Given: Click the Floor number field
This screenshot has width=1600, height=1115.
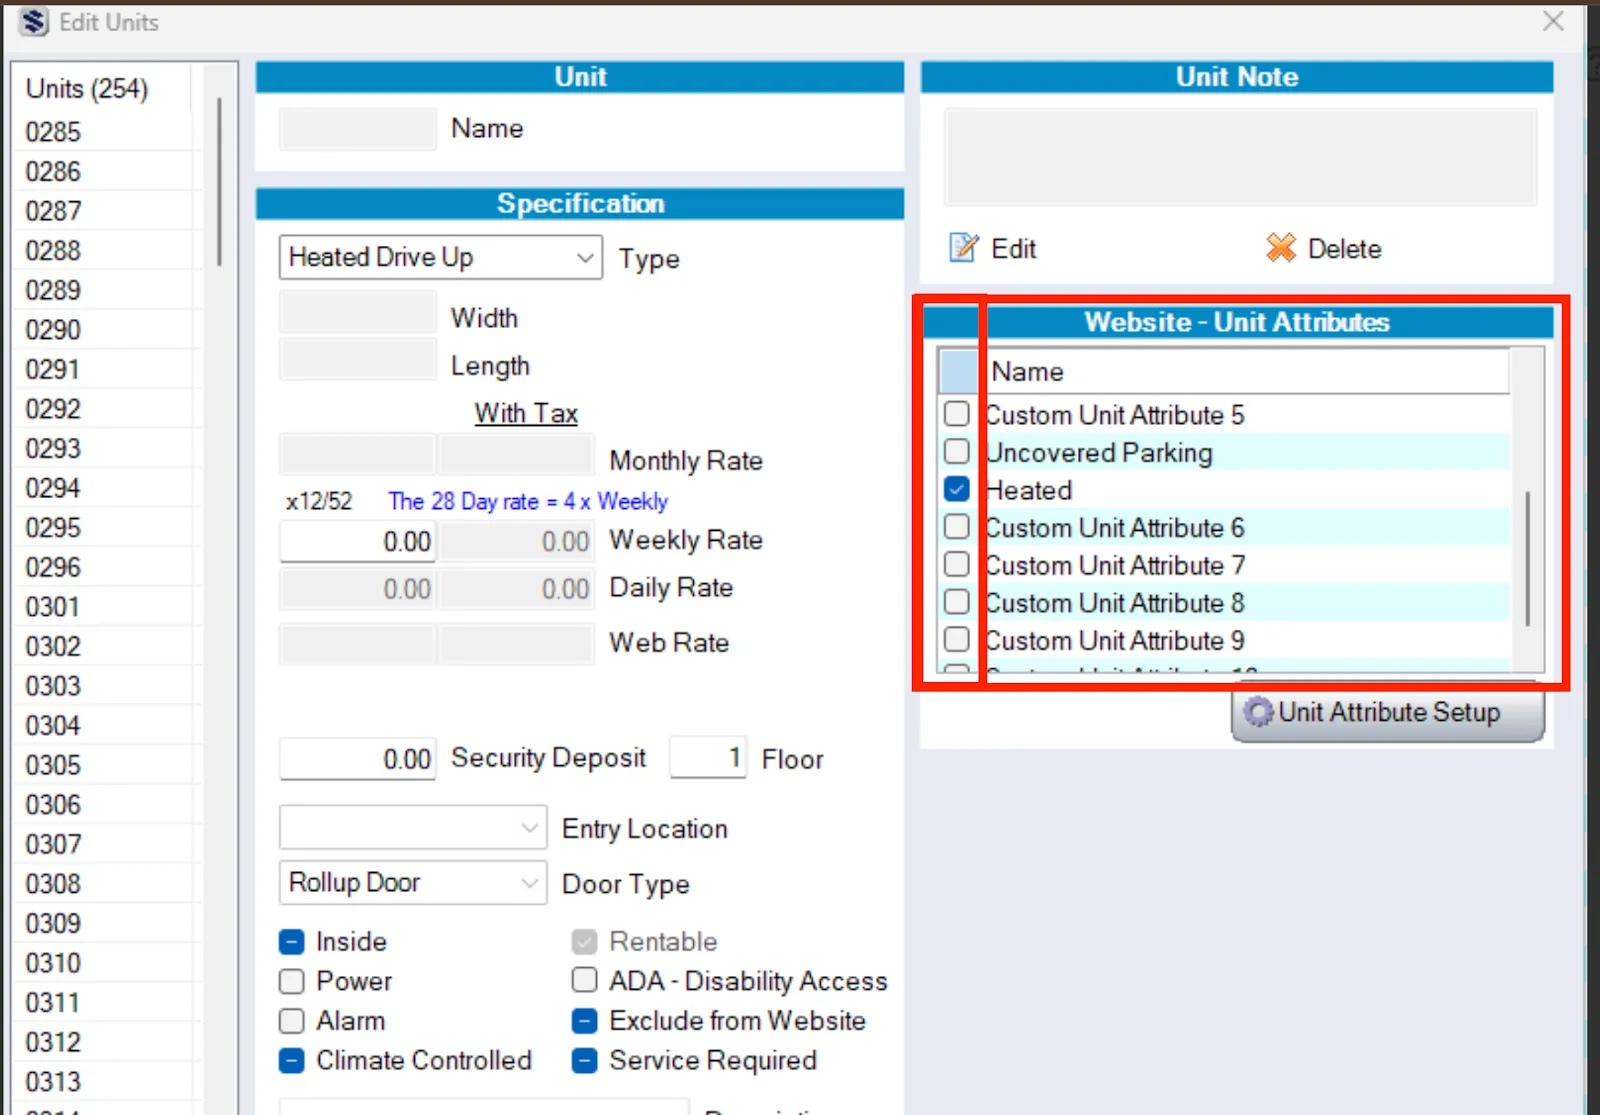Looking at the screenshot, I should (x=708, y=758).
